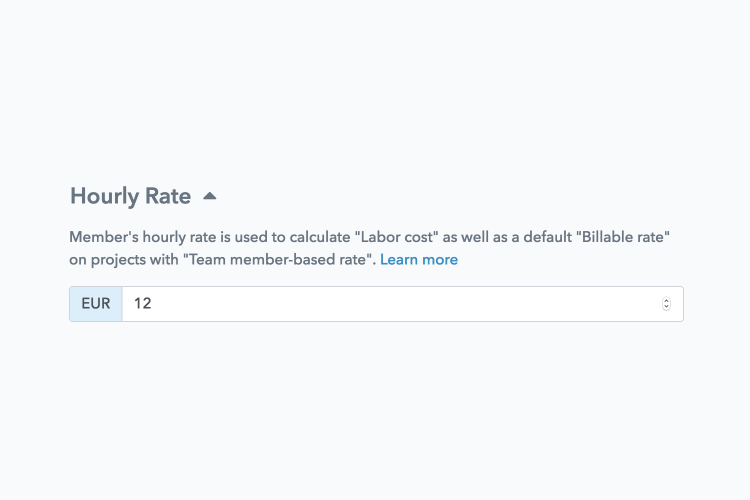Increase hourly rate with up stepper arrow

666,300
